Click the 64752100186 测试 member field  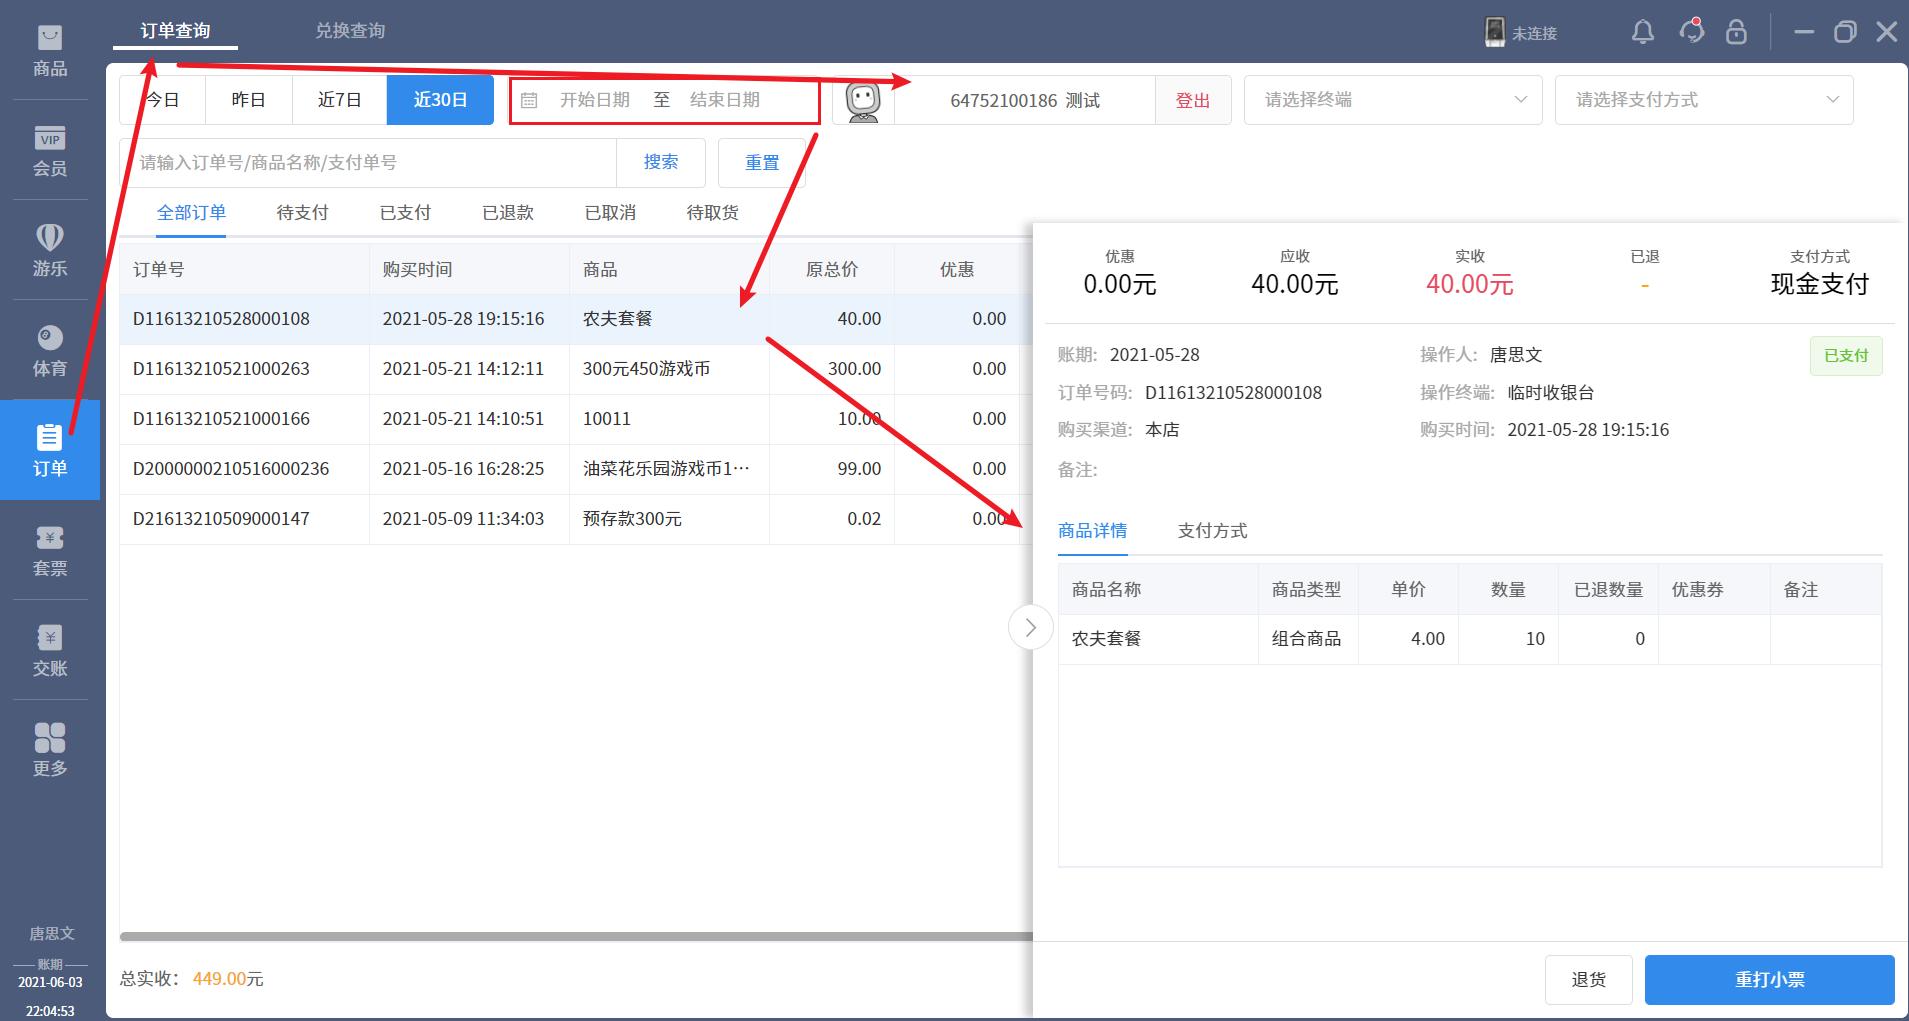[1025, 101]
